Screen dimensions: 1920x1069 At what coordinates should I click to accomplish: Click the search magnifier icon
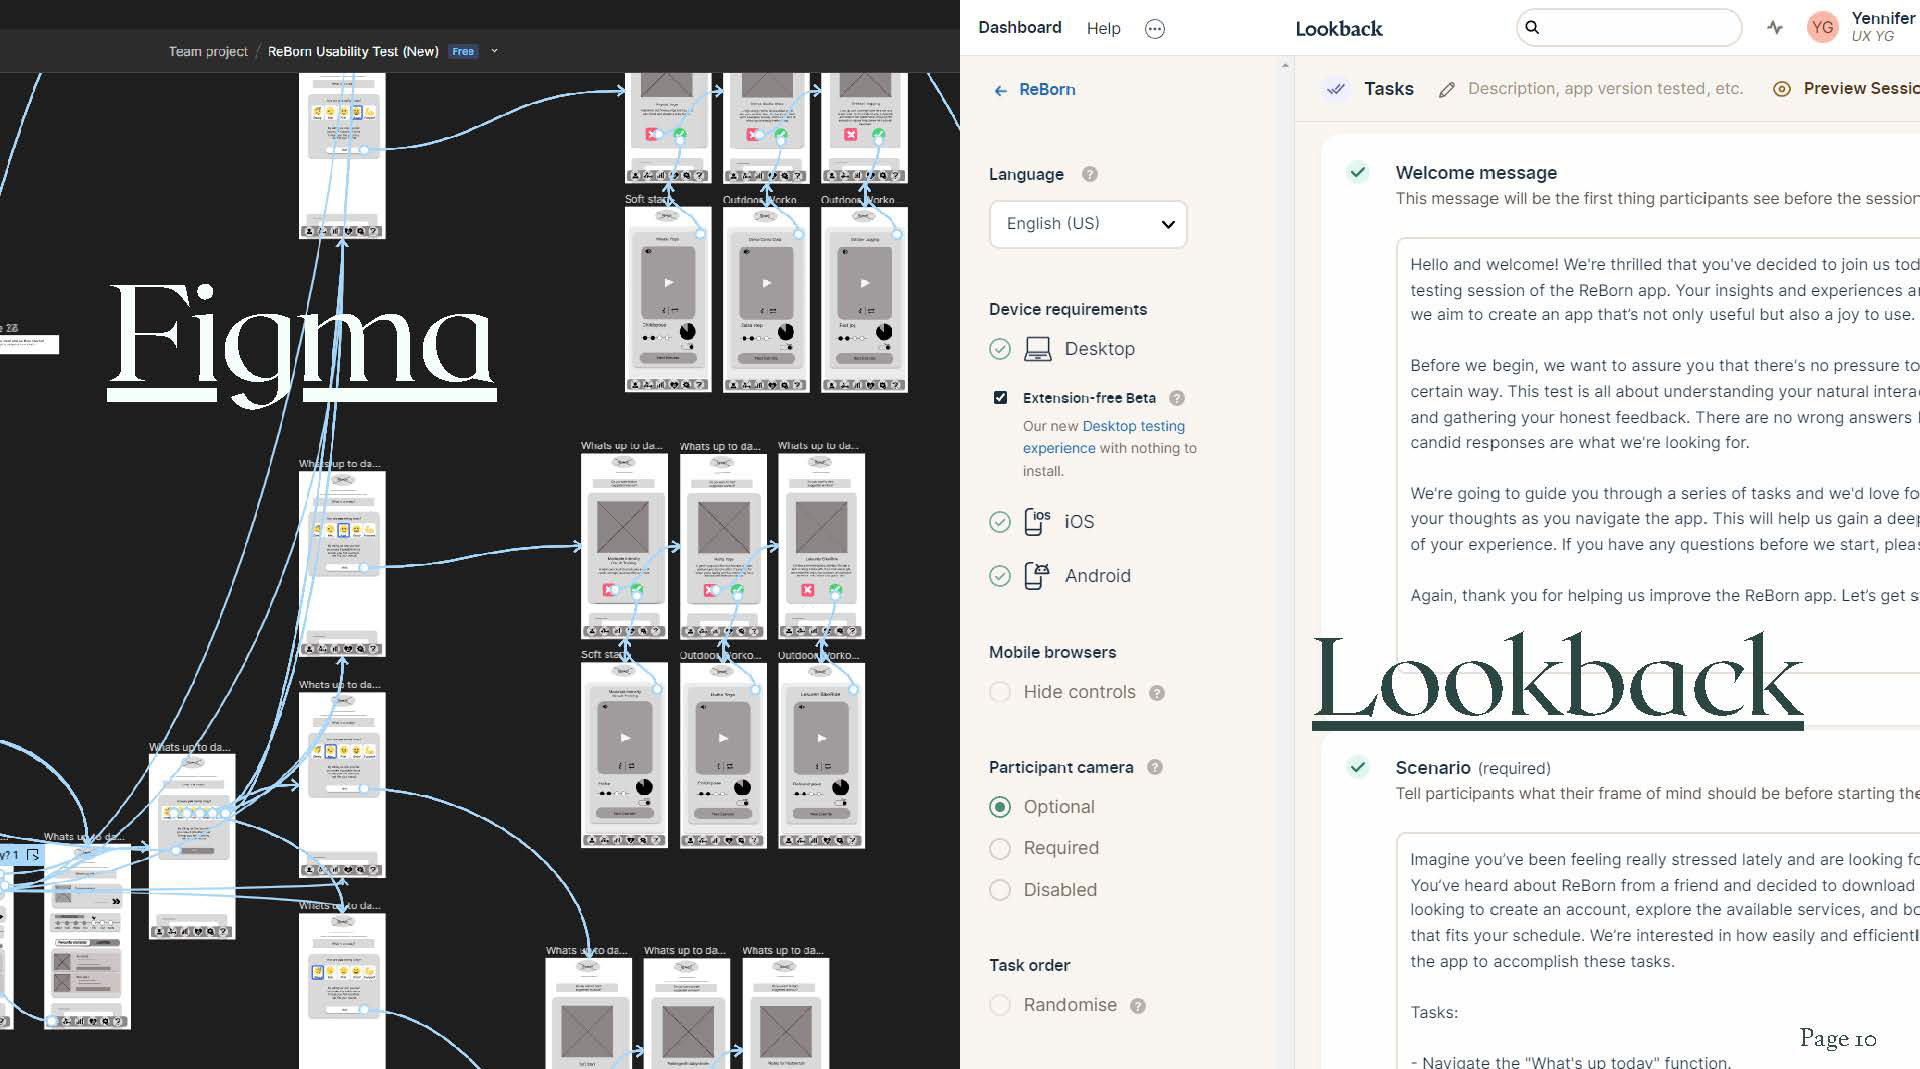pos(1532,28)
